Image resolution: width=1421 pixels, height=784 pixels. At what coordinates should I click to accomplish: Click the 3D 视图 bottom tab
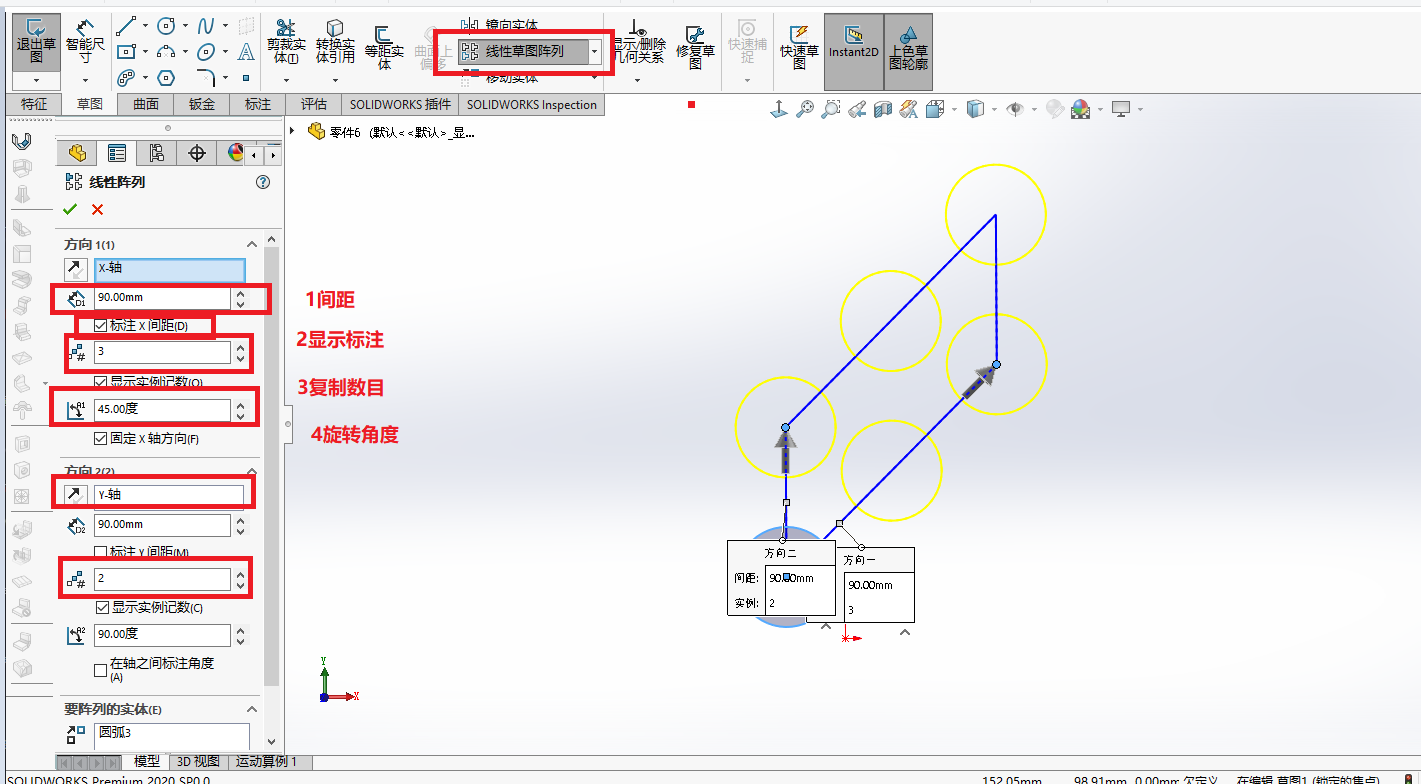point(198,762)
